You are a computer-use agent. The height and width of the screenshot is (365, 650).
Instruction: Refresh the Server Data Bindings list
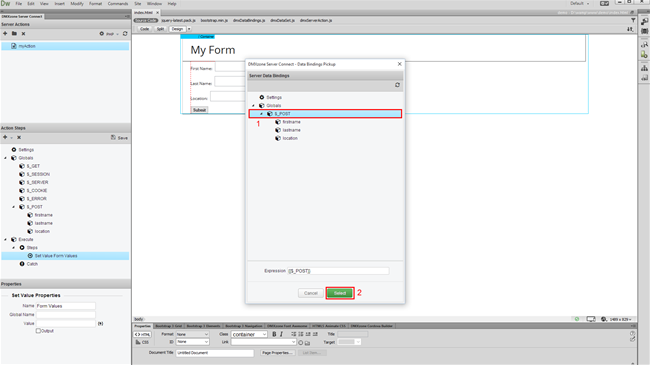coord(397,85)
